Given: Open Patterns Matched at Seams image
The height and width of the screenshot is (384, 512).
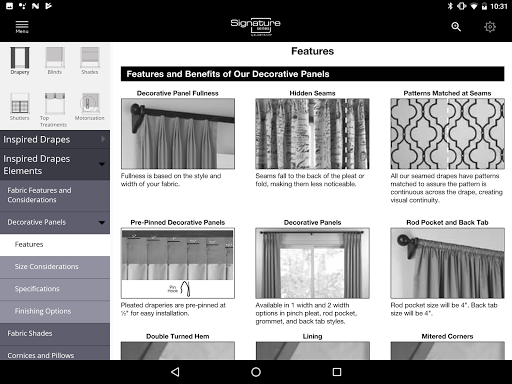Looking at the screenshot, I should [x=447, y=134].
